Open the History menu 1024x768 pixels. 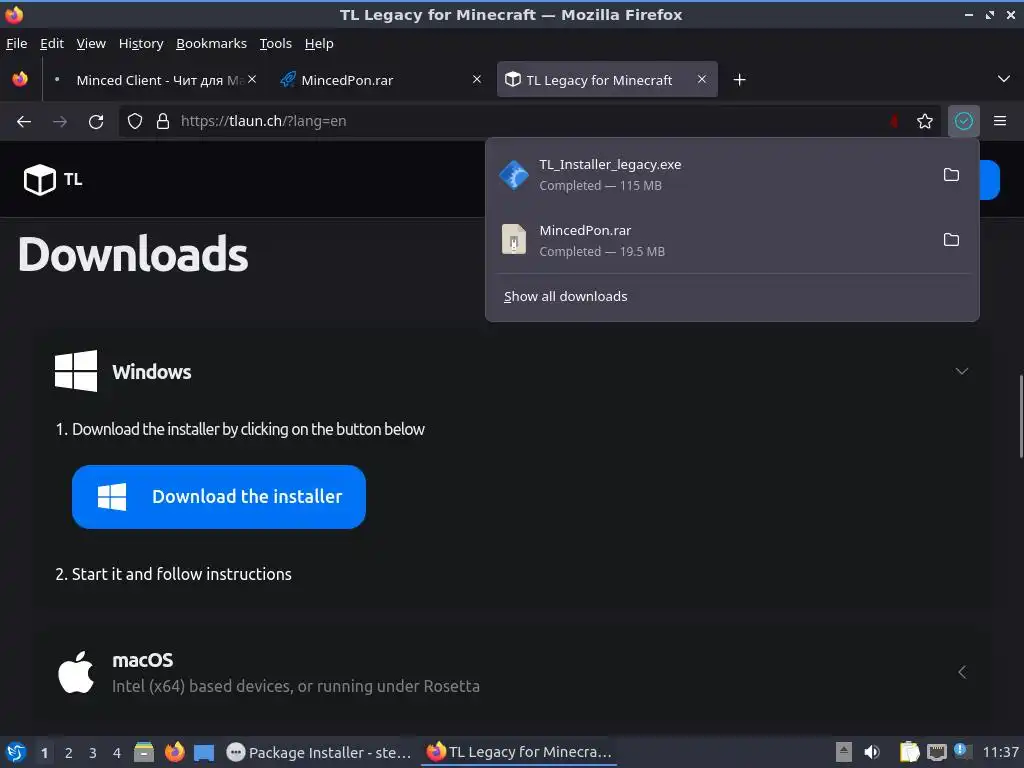click(140, 44)
